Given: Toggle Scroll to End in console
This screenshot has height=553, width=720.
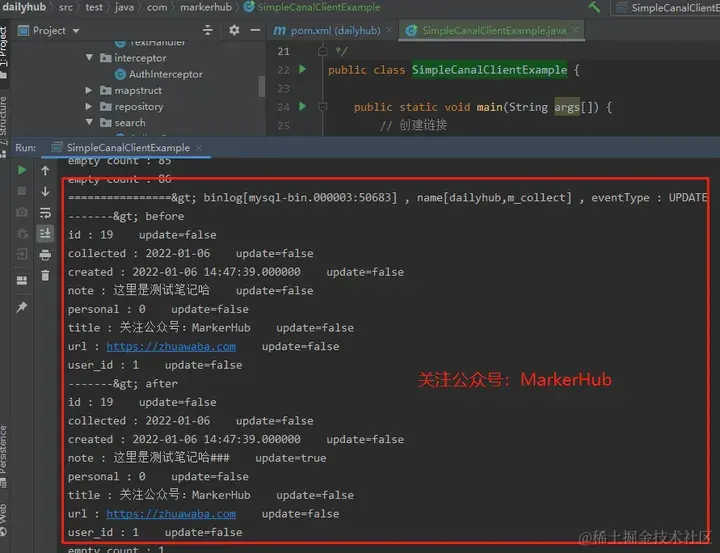Looking at the screenshot, I should click(45, 233).
